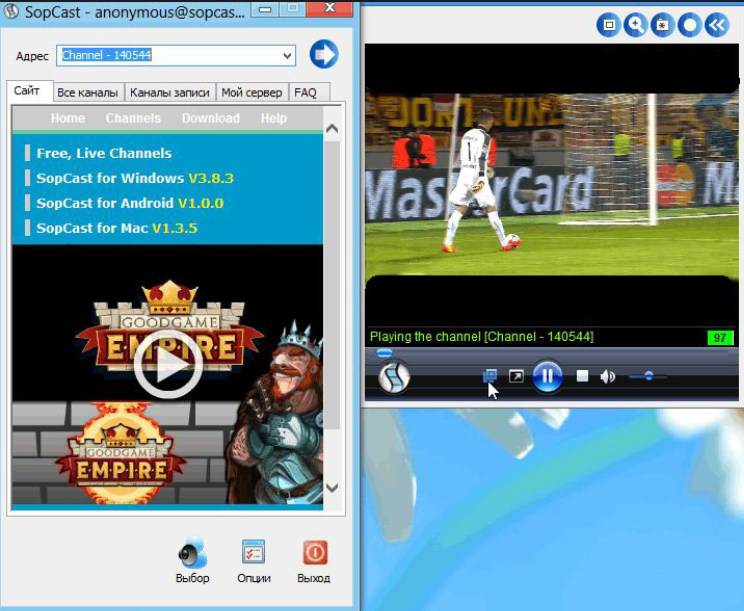Click SopCast for Windows V3.8.3 link
Screen dimensions: 744x611
[x=134, y=178]
